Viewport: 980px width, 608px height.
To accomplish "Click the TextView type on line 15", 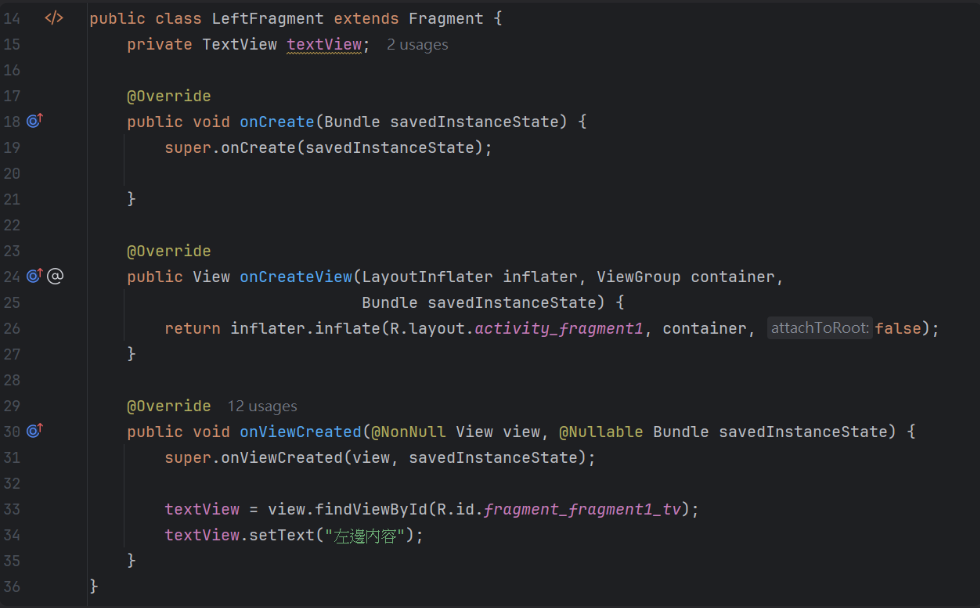I will [x=239, y=45].
